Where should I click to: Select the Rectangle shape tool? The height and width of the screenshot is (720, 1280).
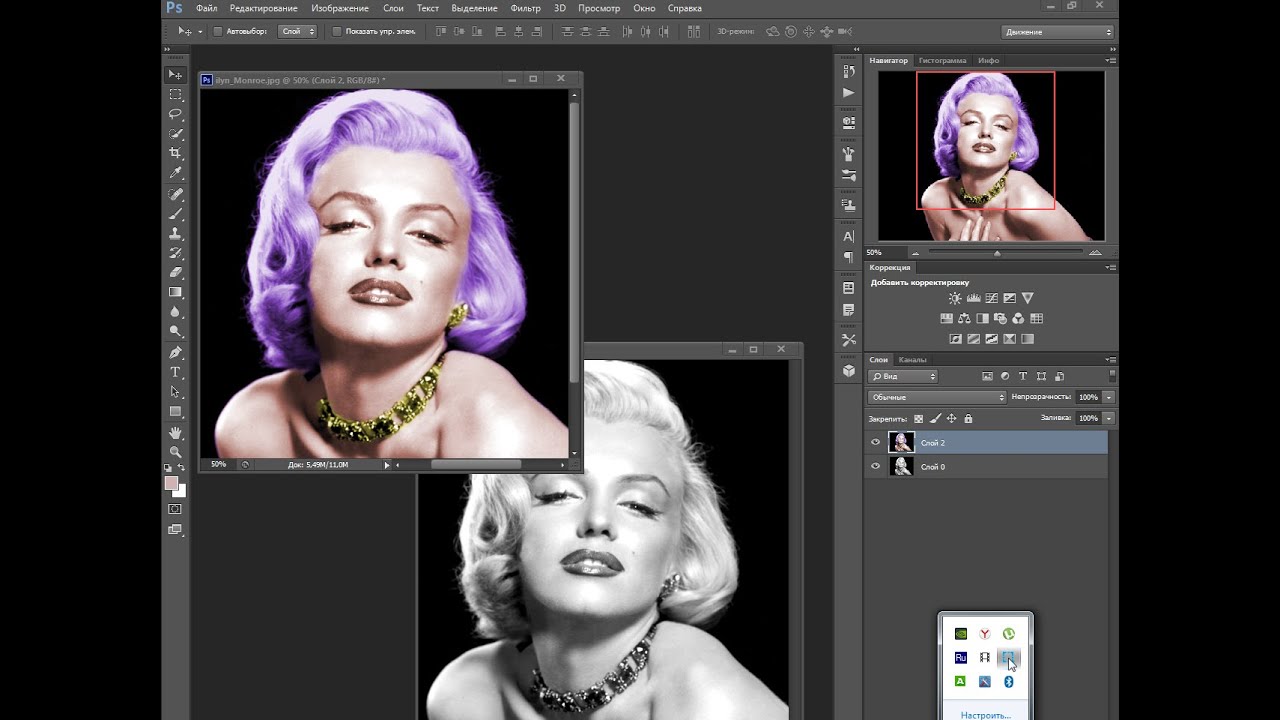(x=176, y=411)
